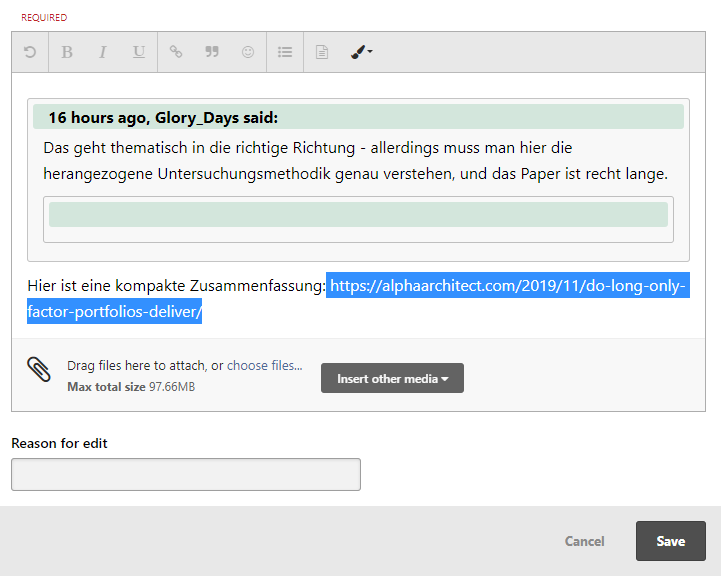Click the undo icon in editor toolbar
The height and width of the screenshot is (580, 721).
point(30,52)
